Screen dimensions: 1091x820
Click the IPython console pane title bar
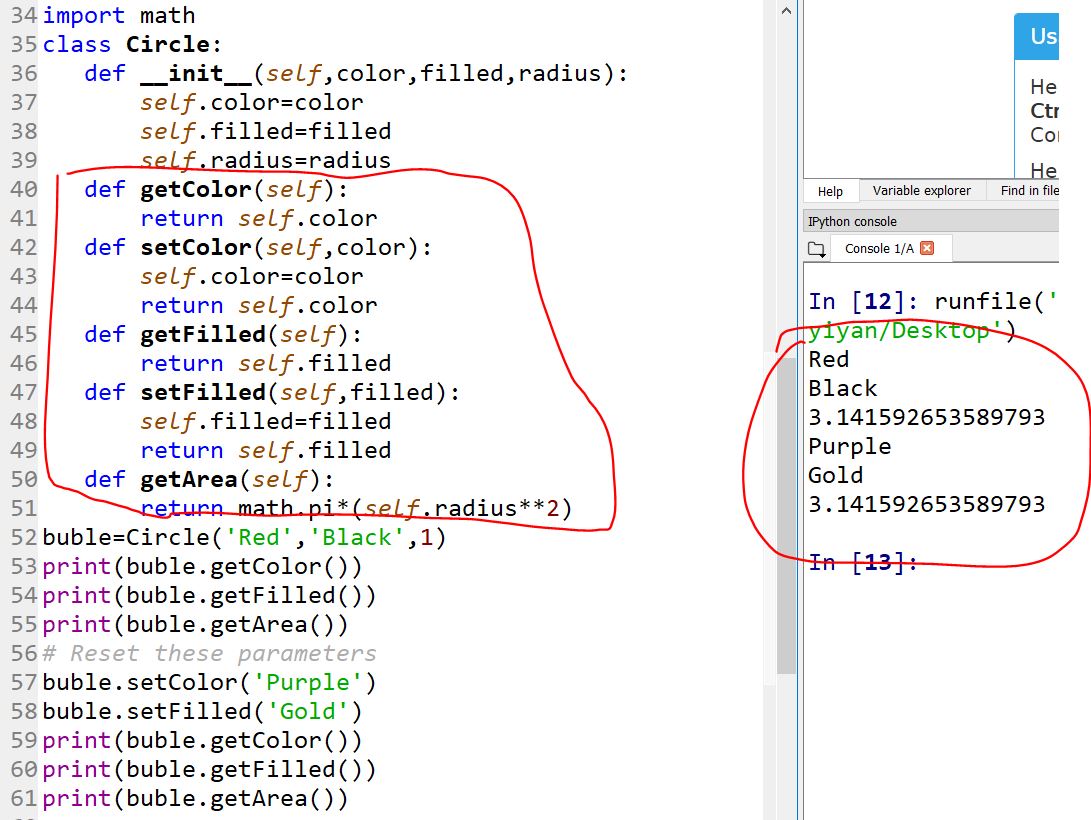(x=930, y=221)
